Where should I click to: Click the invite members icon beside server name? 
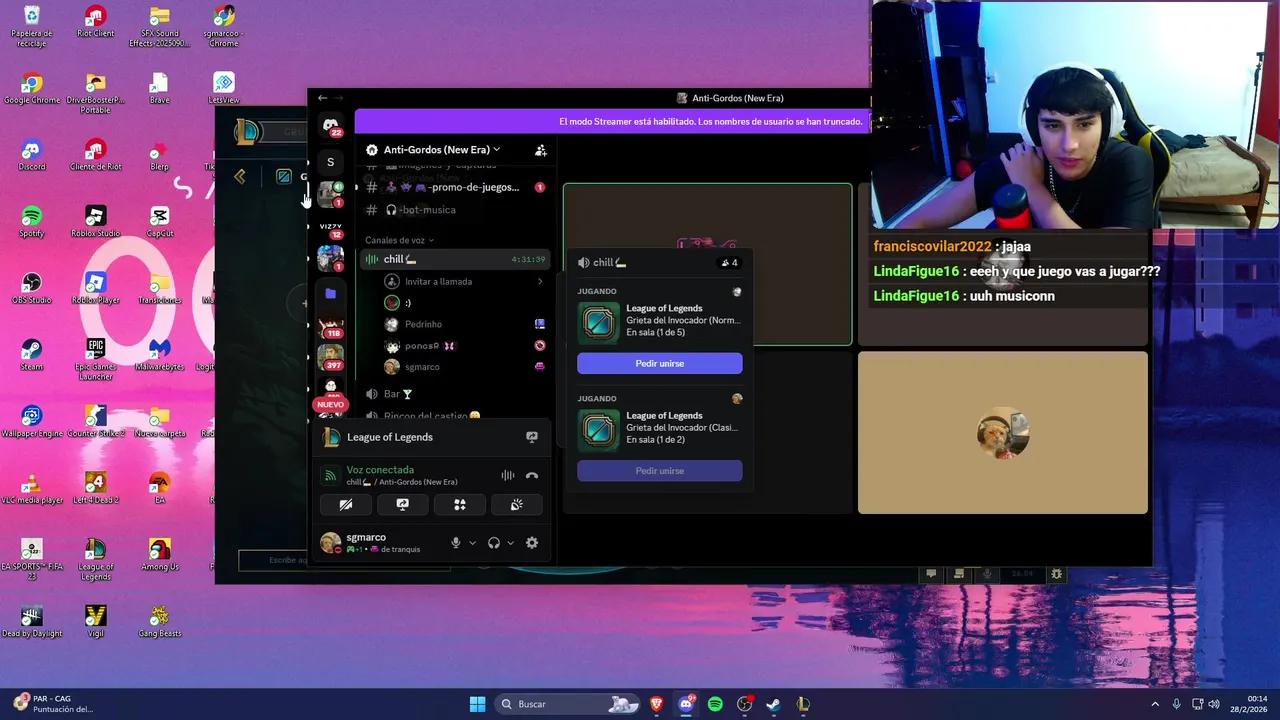pos(540,150)
